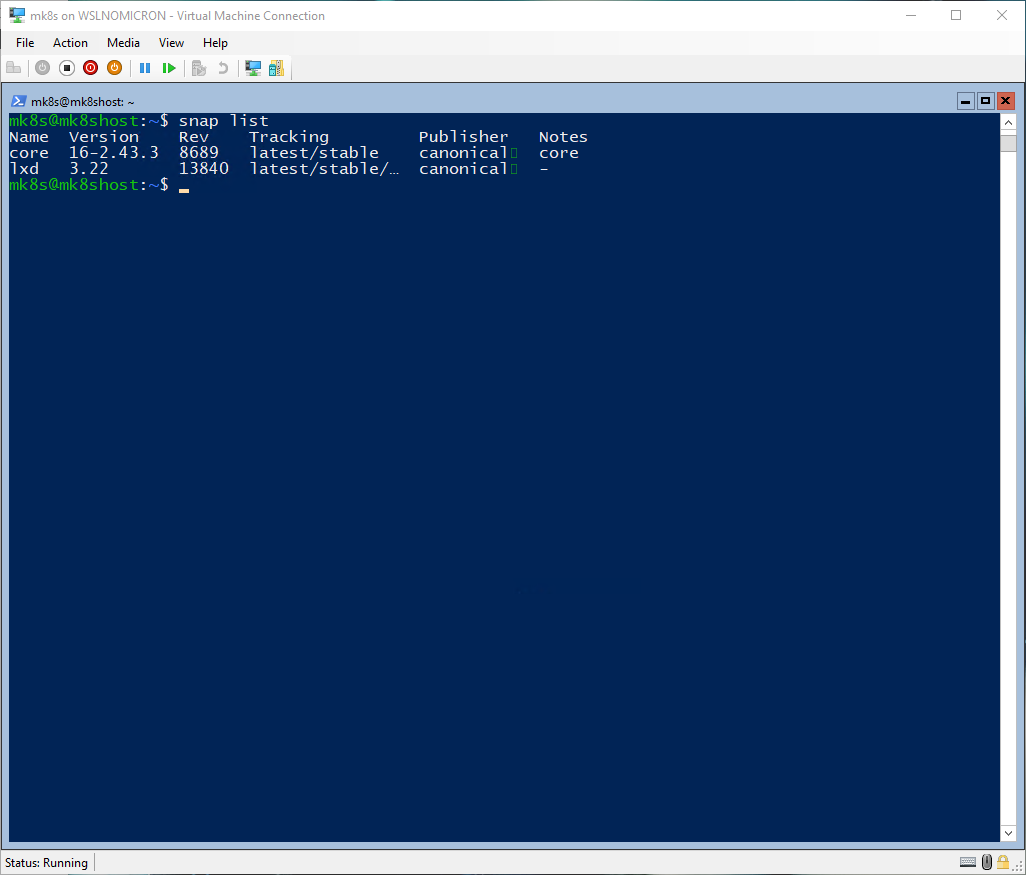1026x875 pixels.
Task: Open the View menu
Action: pyautogui.click(x=170, y=43)
